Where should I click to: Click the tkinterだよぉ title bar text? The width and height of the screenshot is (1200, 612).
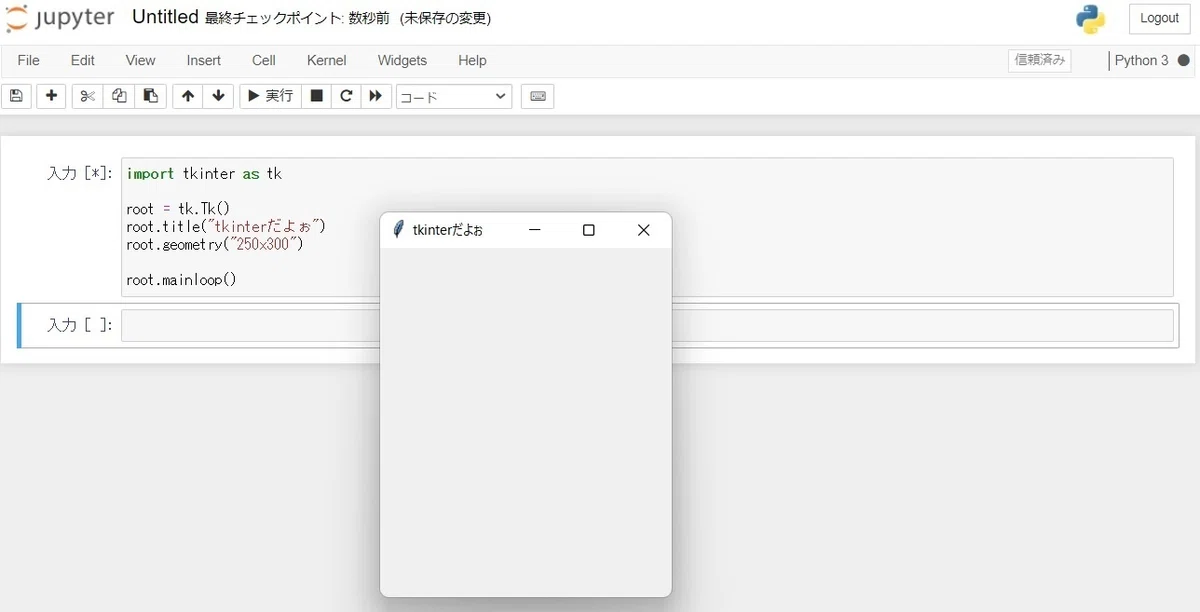pos(448,230)
